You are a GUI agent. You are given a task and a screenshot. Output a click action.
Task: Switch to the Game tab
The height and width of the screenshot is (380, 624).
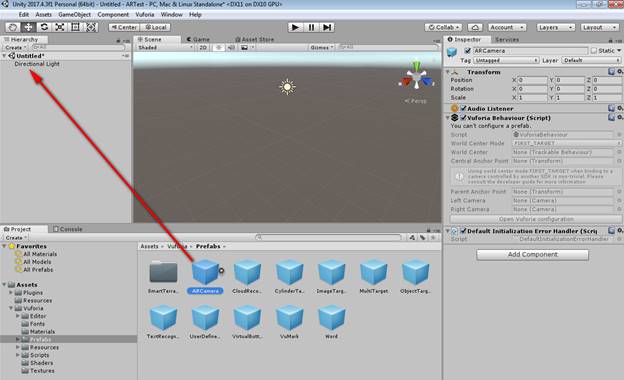[x=198, y=39]
